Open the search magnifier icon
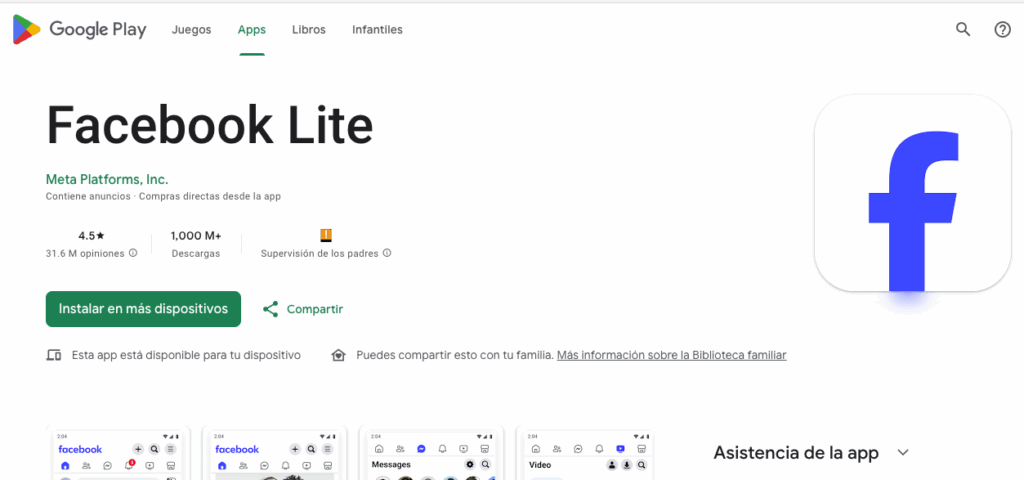 [963, 29]
